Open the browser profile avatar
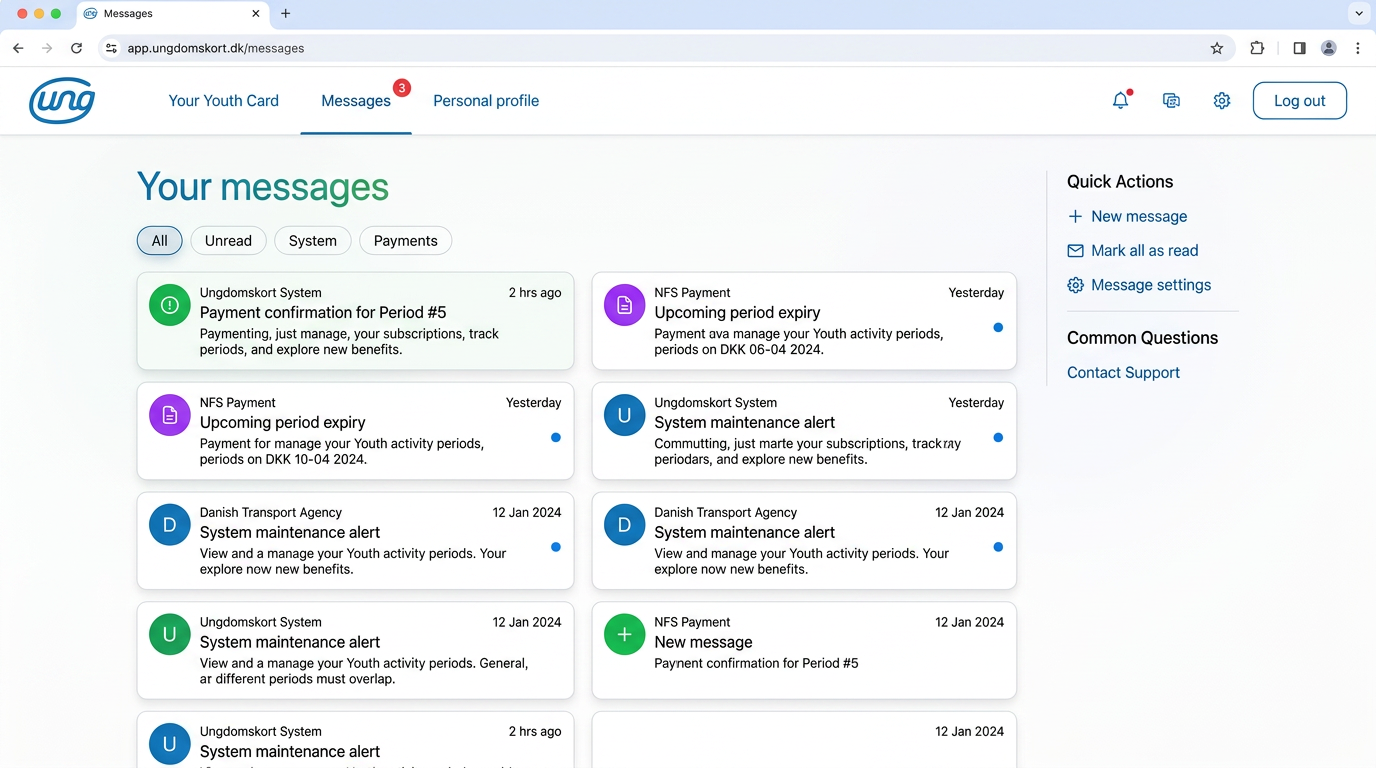 [x=1329, y=48]
